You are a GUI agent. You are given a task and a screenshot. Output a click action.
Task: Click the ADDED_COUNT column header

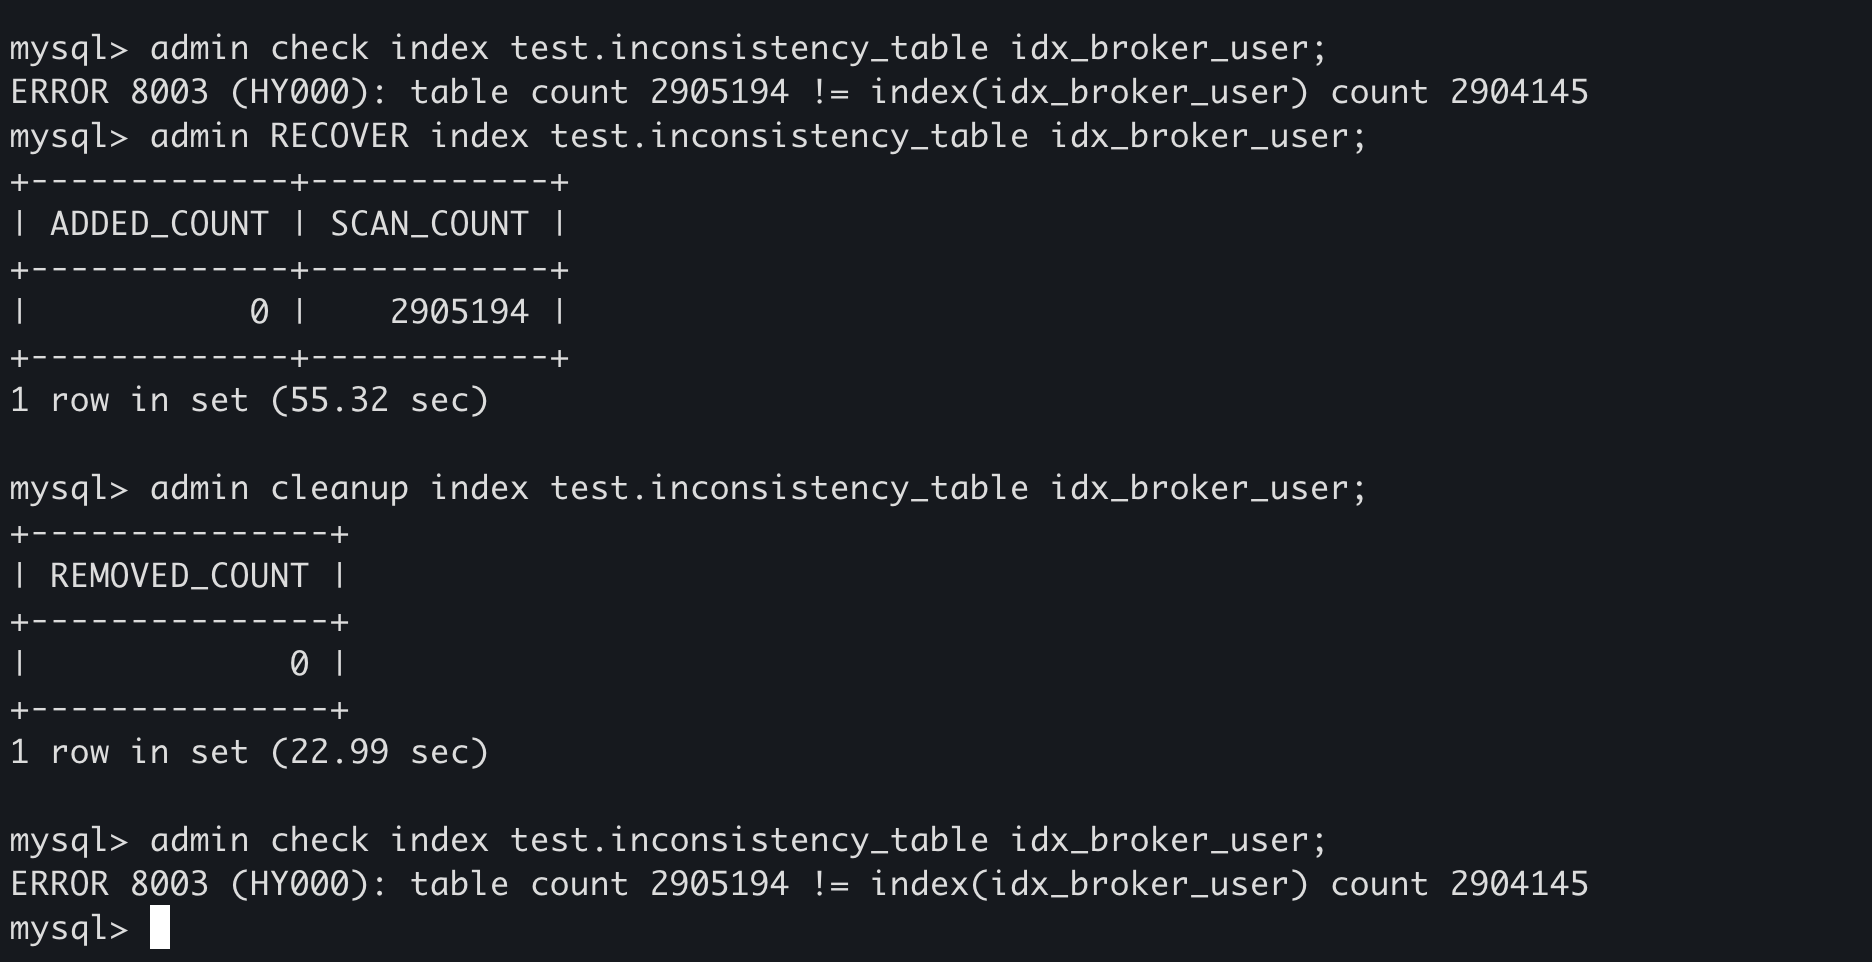click(159, 224)
